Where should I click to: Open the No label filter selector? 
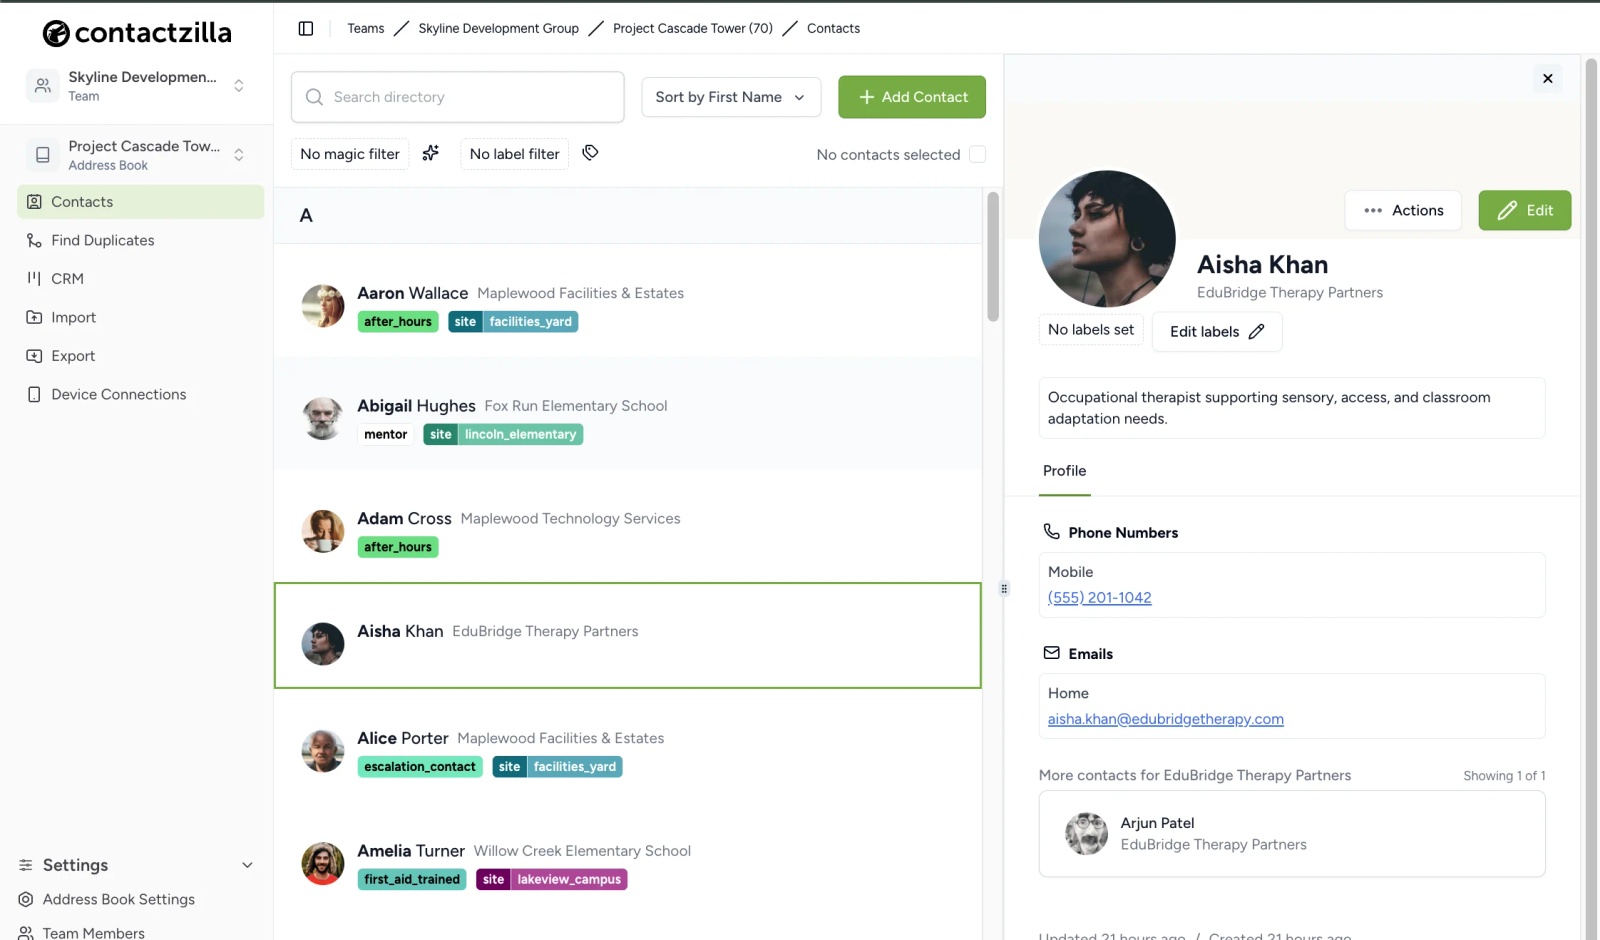point(515,154)
